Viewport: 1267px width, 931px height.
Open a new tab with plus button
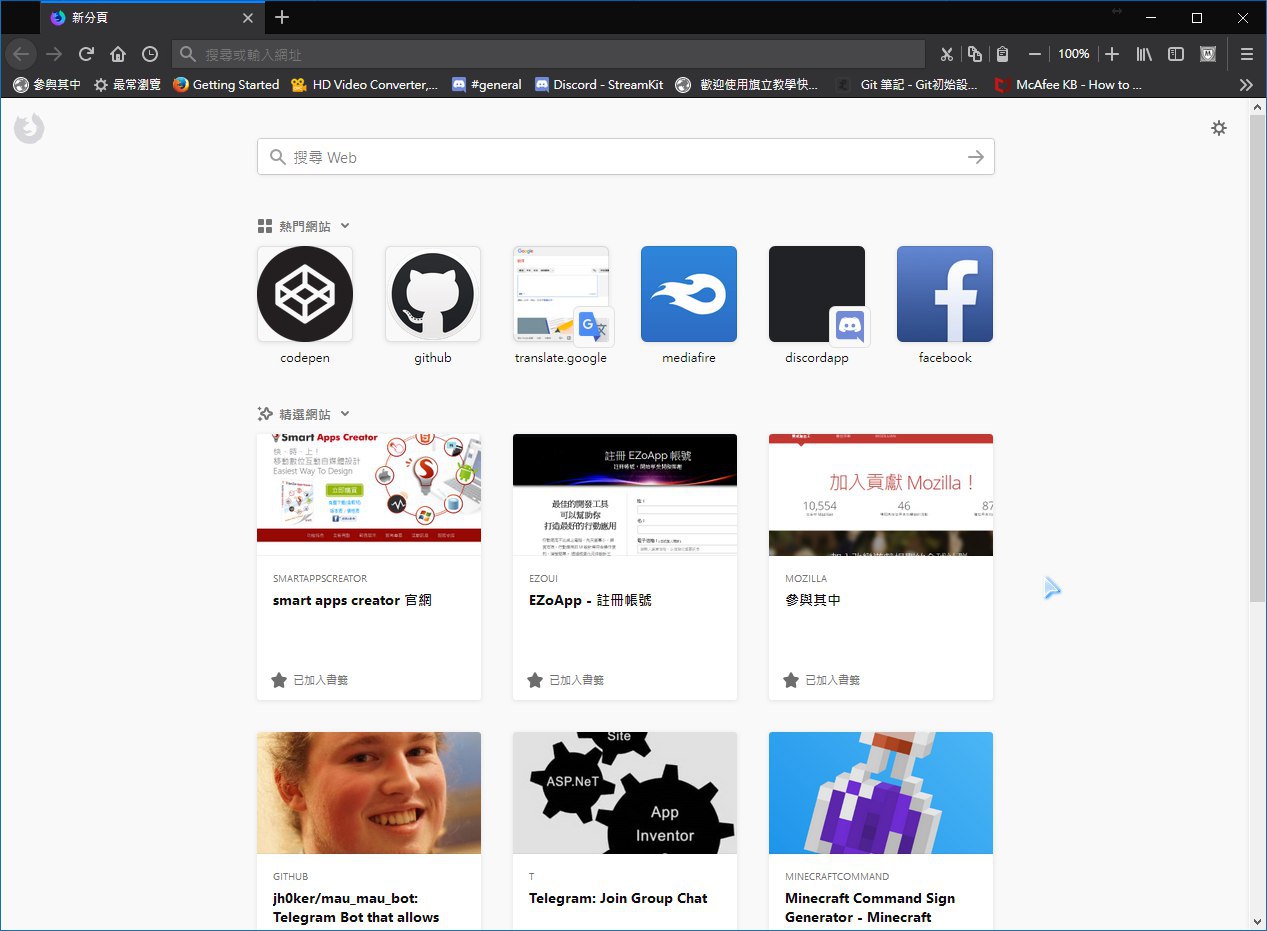point(282,17)
